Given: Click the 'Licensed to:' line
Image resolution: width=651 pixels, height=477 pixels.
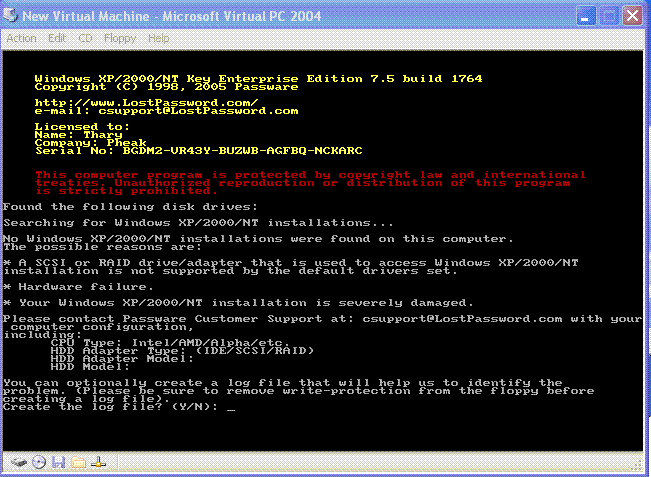Looking at the screenshot, I should pos(82,126).
